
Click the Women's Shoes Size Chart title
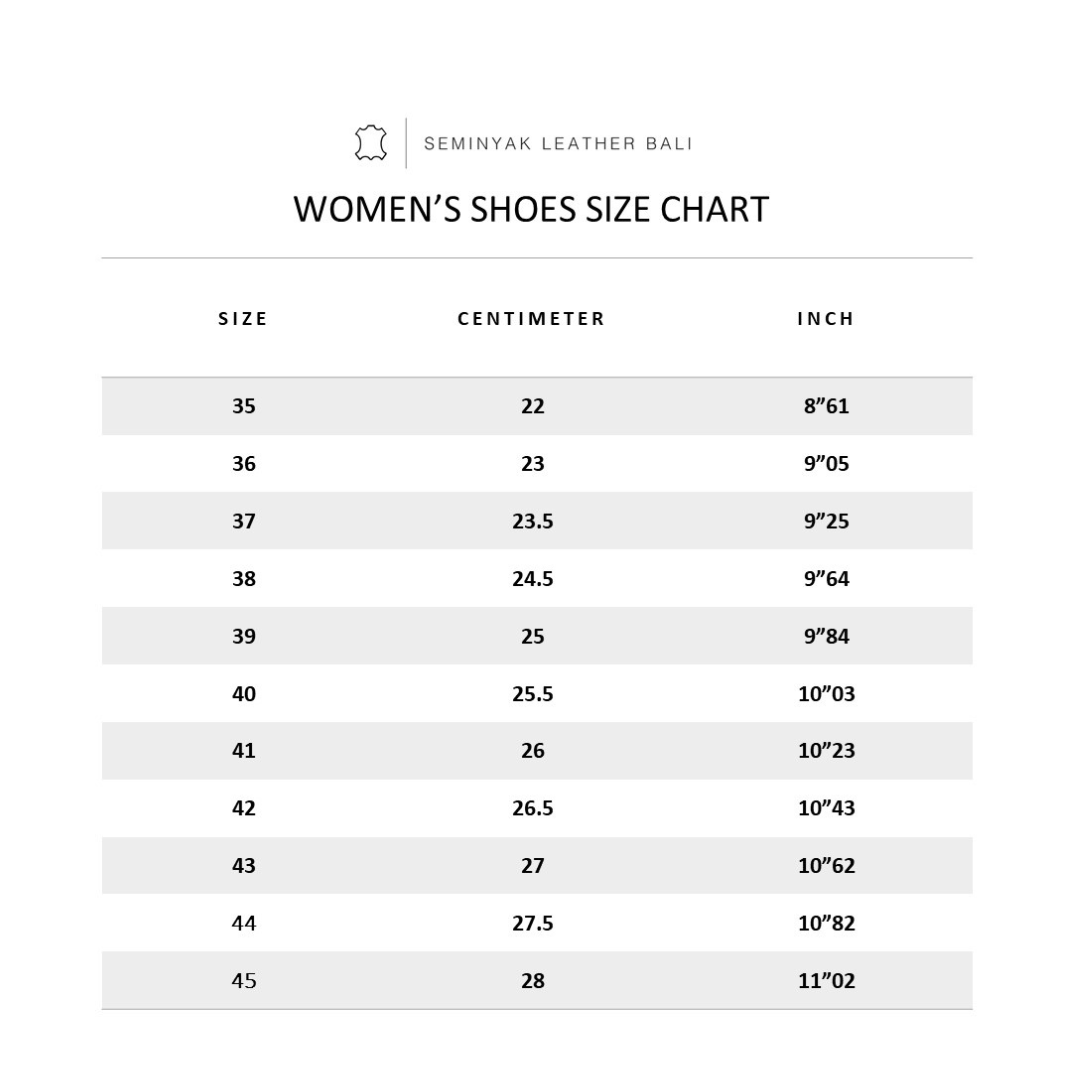click(x=531, y=209)
